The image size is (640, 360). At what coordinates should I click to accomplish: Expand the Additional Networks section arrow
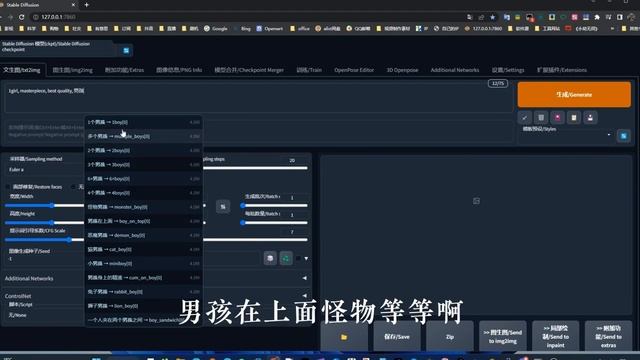pos(304,278)
